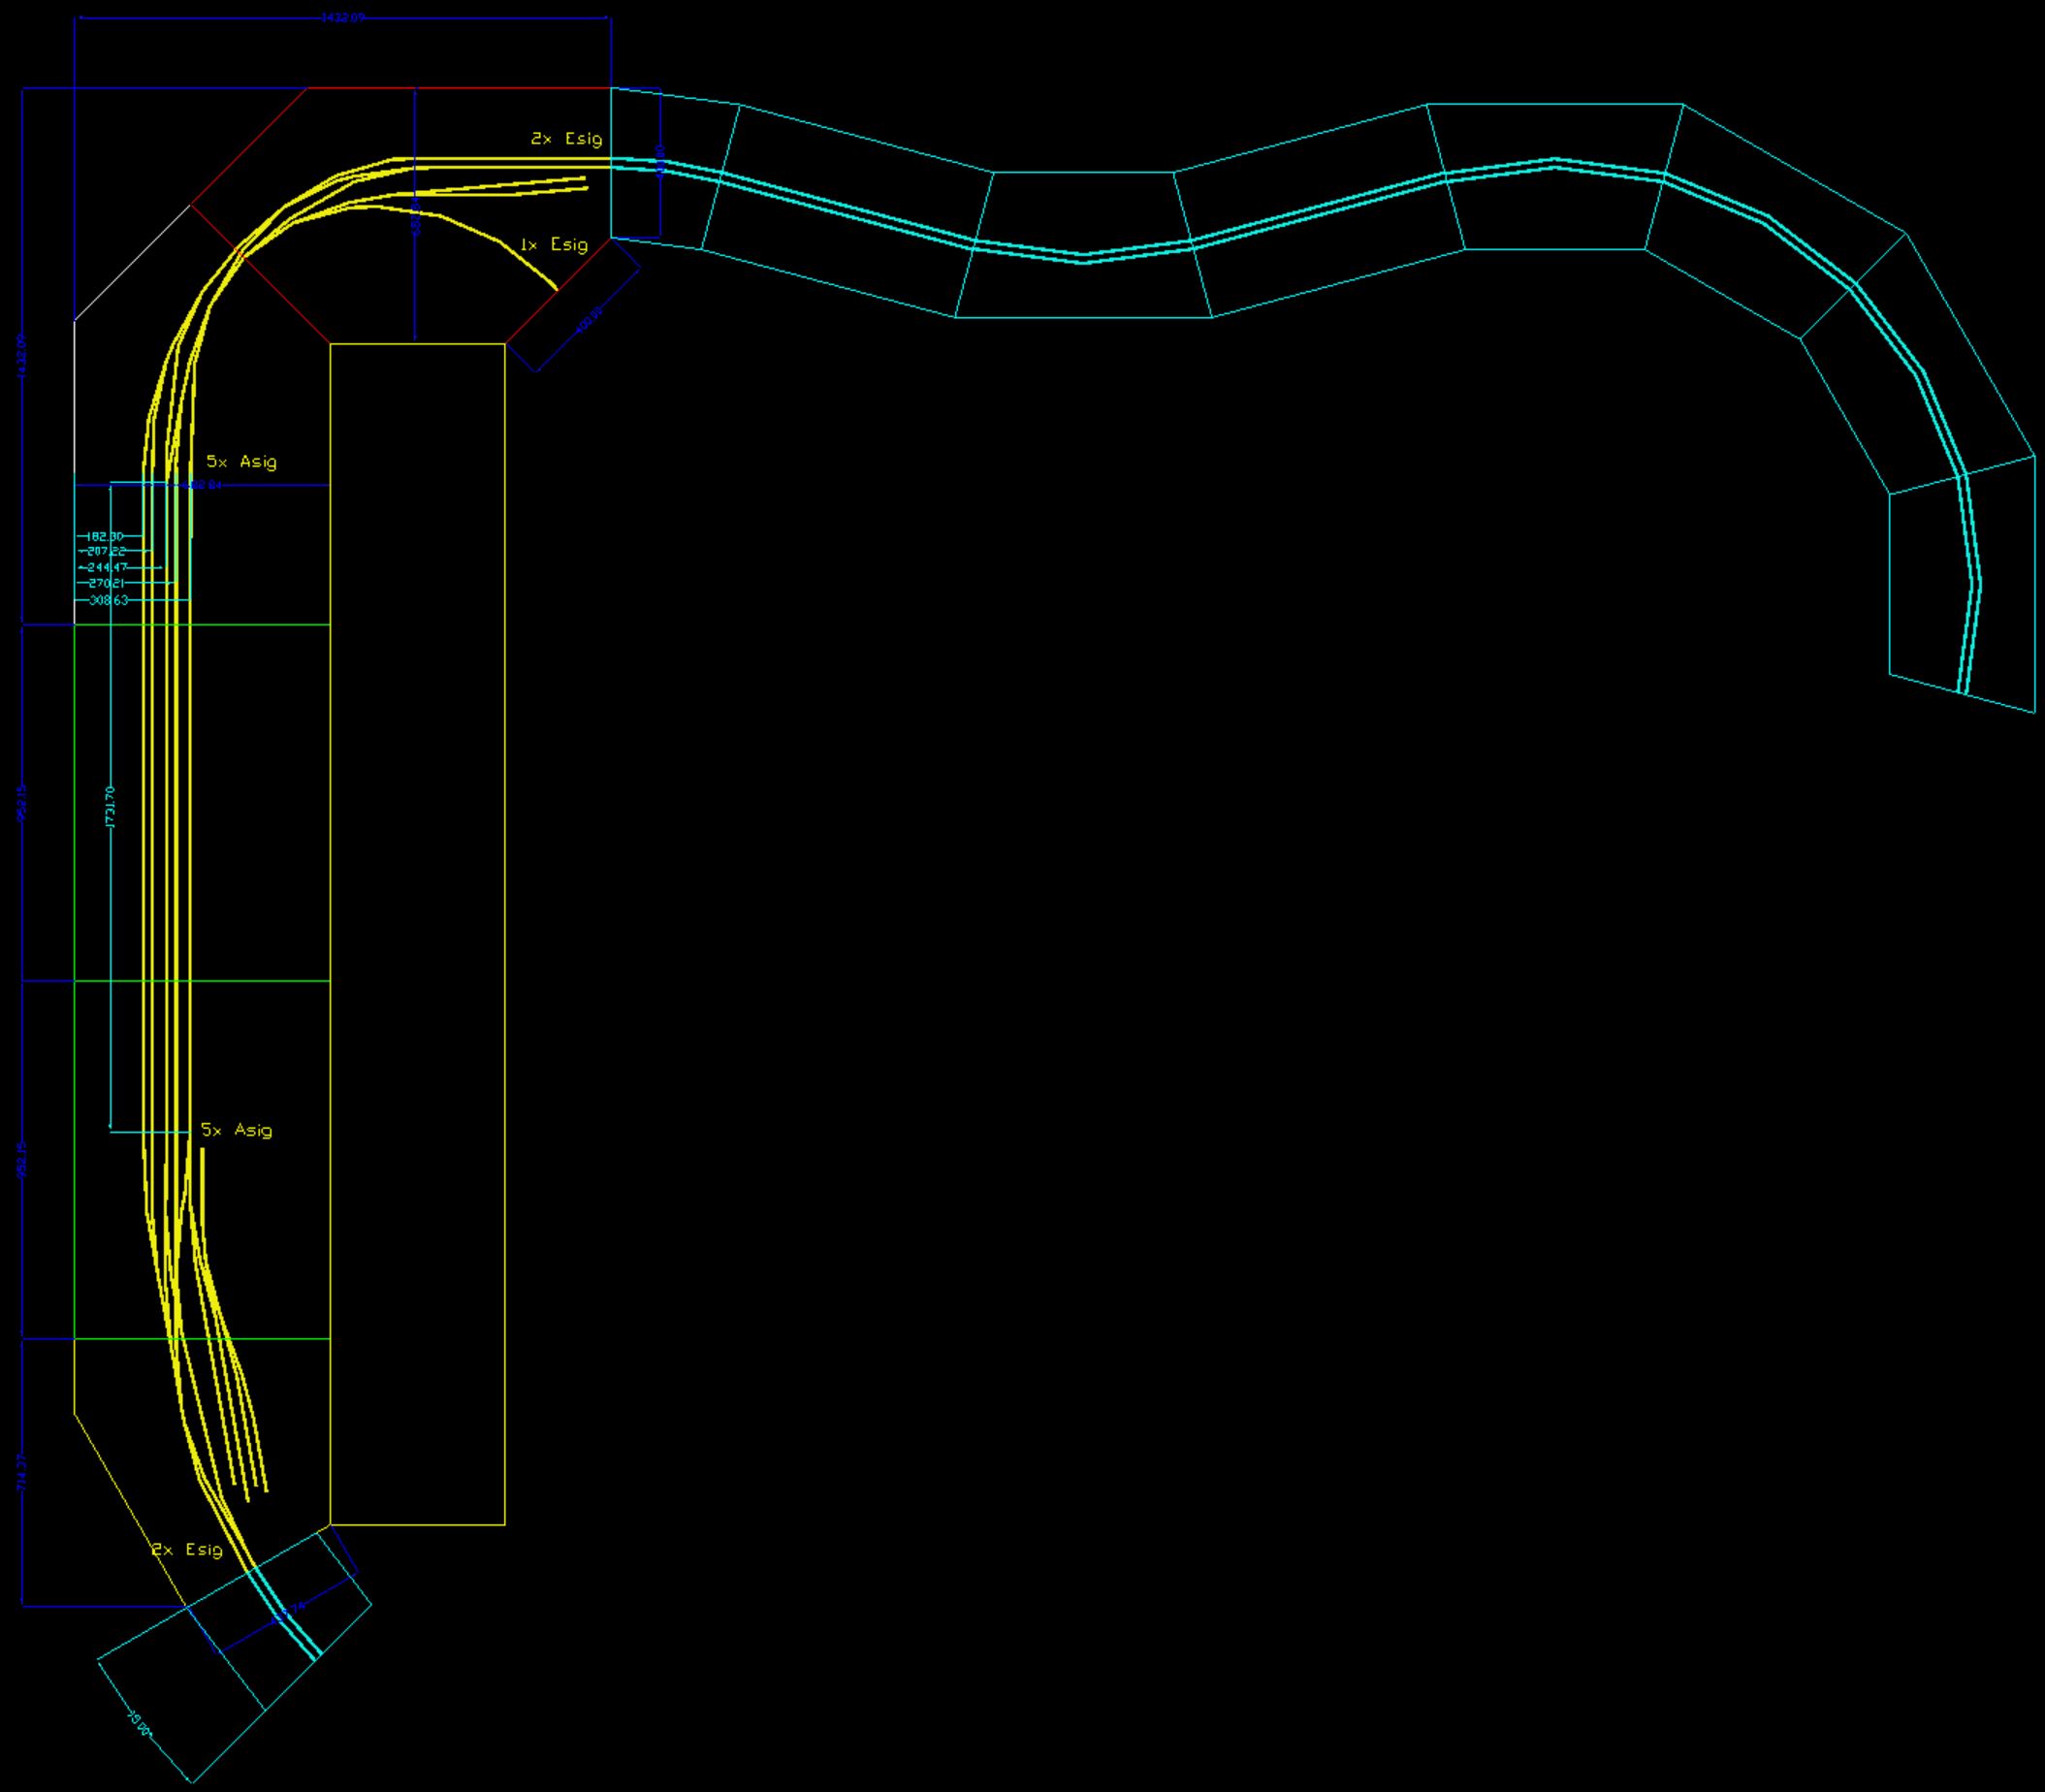Select the diagonal 400.00 dimension near '1x Esig'

[590, 318]
